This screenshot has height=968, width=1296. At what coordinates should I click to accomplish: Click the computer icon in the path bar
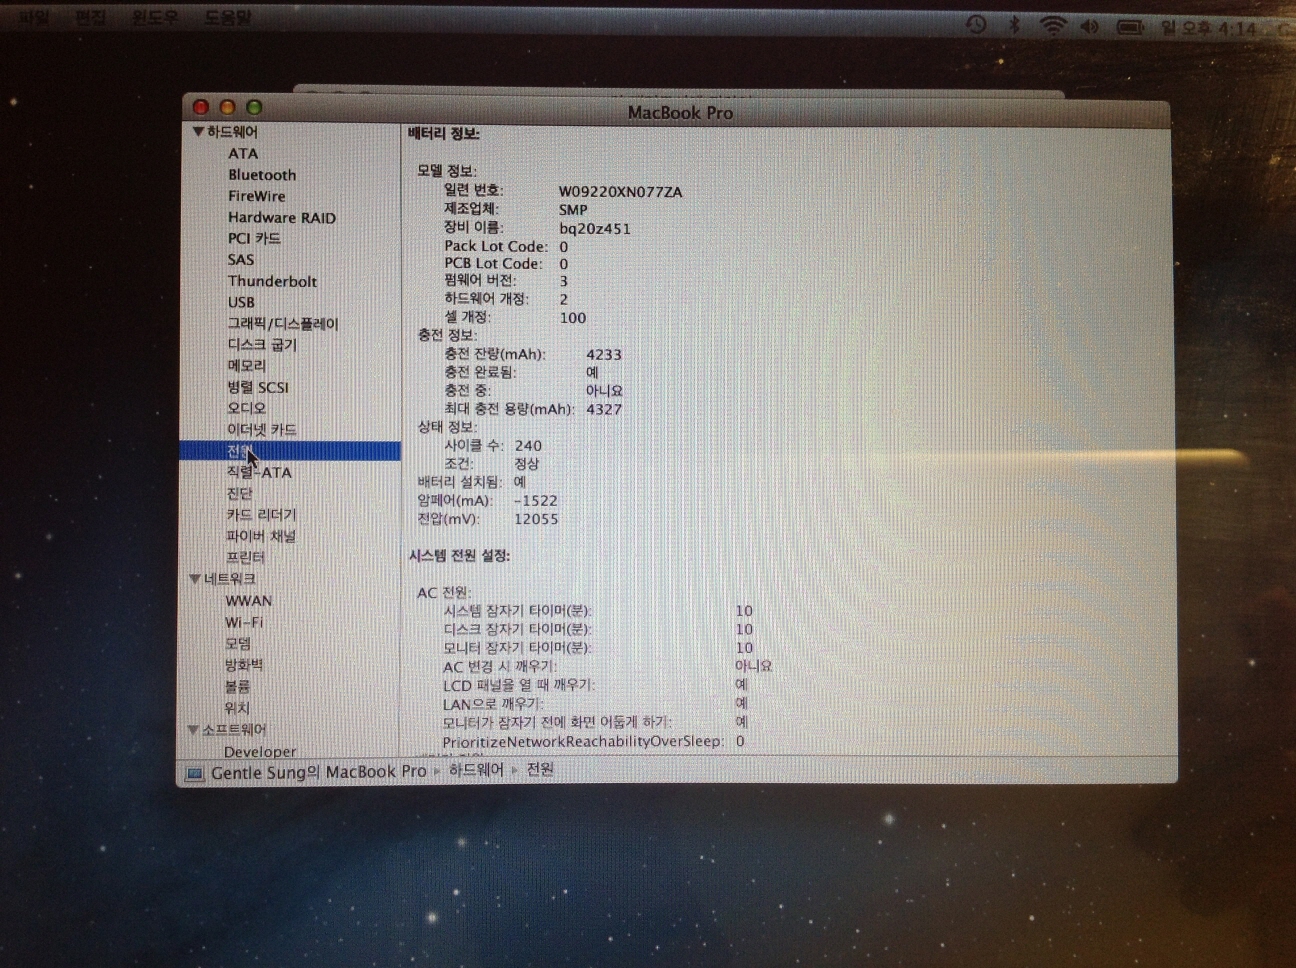[x=195, y=773]
